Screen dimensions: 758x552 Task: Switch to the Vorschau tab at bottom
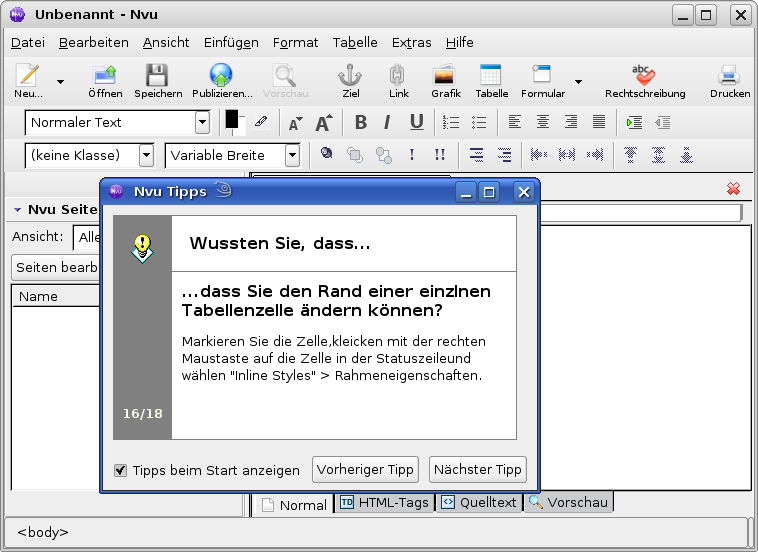568,503
